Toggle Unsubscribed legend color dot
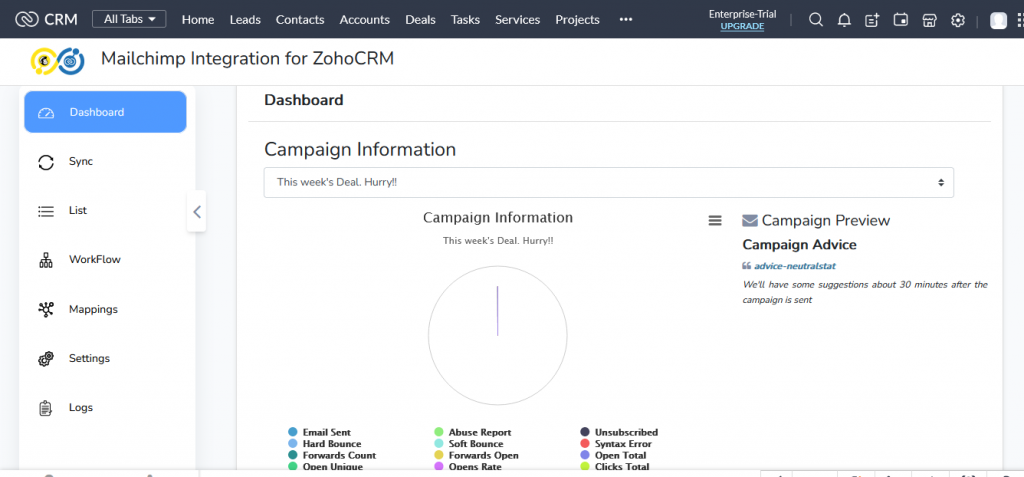Image resolution: width=1024 pixels, height=477 pixels. pyautogui.click(x=585, y=432)
